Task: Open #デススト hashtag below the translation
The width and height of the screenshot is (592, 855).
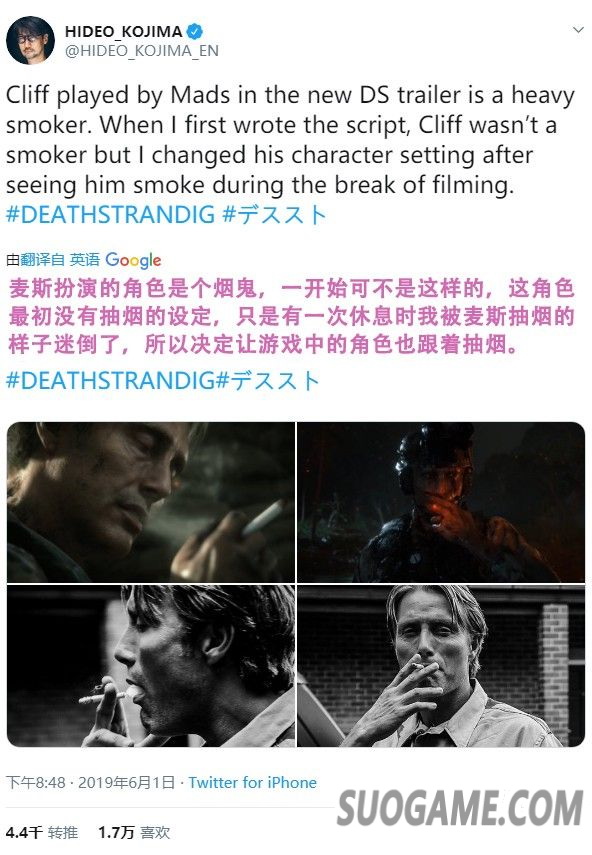Action: coord(268,381)
